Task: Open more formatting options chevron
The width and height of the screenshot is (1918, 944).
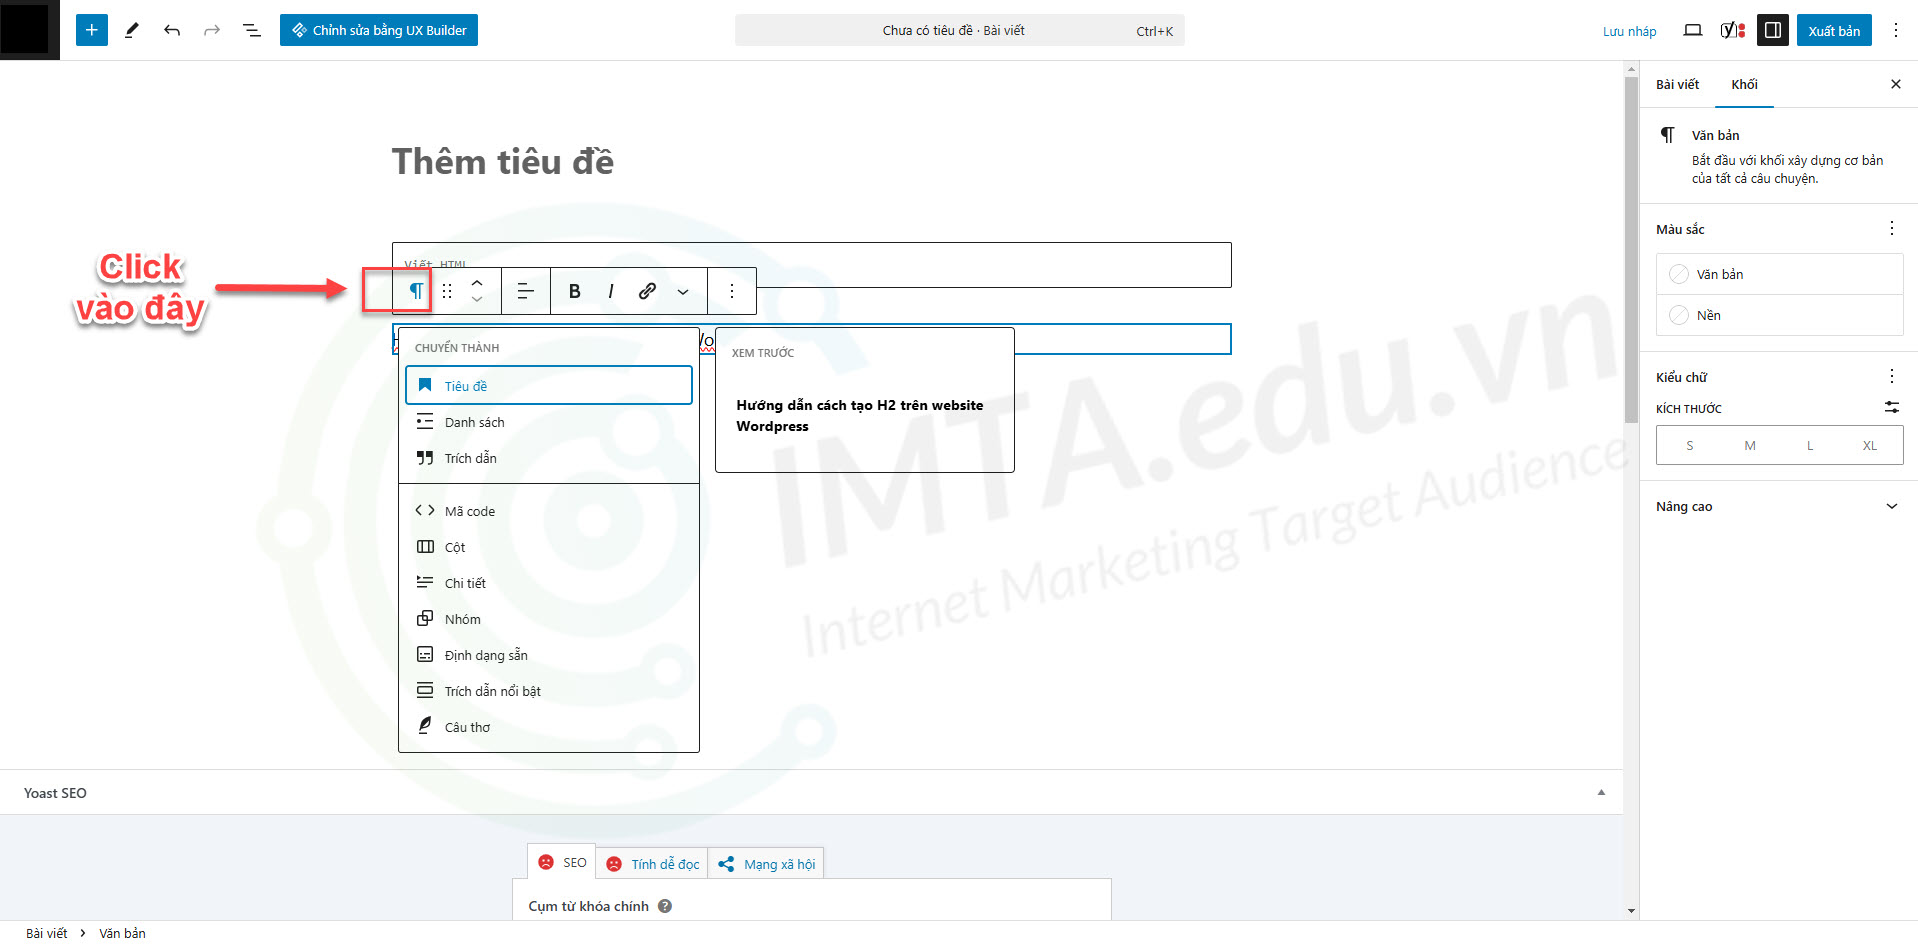Action: tap(683, 291)
